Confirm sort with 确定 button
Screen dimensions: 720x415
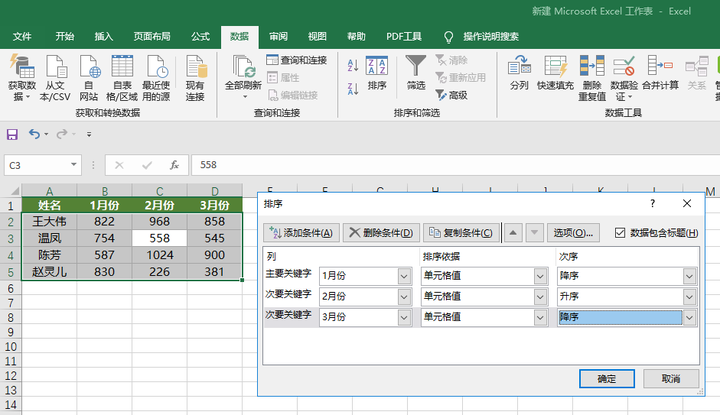(x=607, y=379)
